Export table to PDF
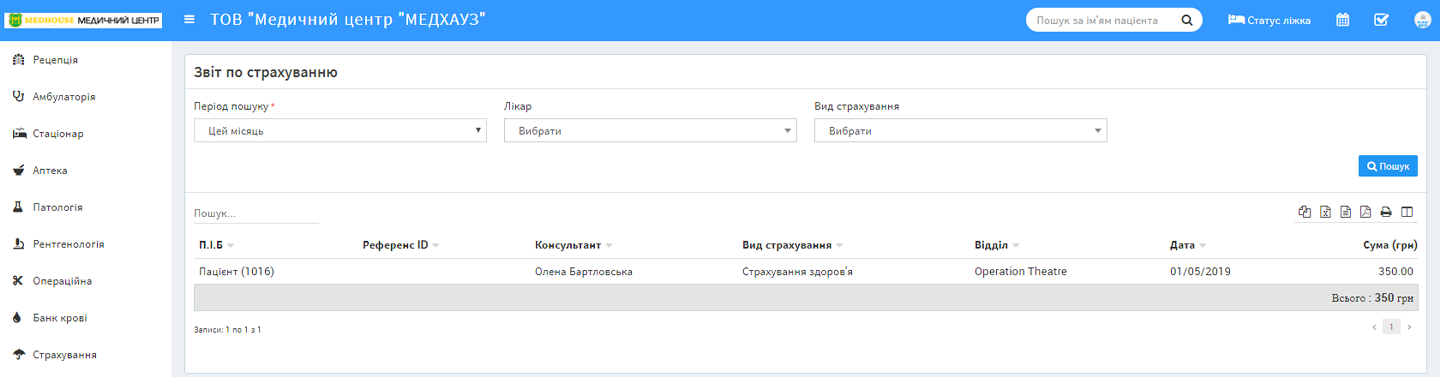The width and height of the screenshot is (1440, 377). coord(1366,212)
